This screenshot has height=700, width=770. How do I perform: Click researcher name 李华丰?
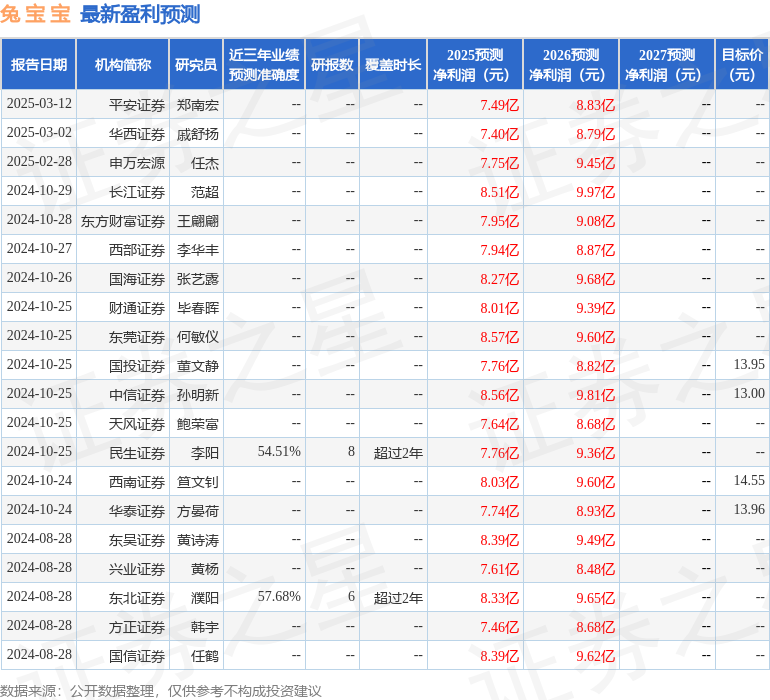click(197, 250)
